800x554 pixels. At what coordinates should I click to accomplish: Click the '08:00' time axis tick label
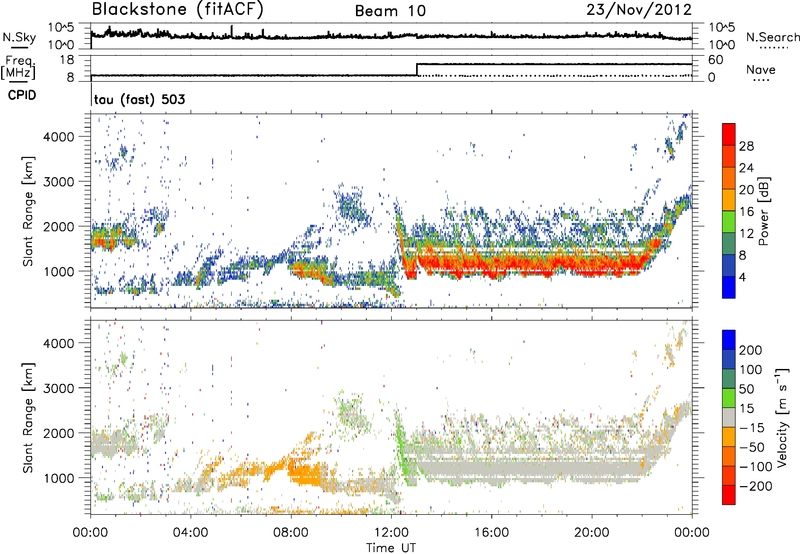click(291, 533)
